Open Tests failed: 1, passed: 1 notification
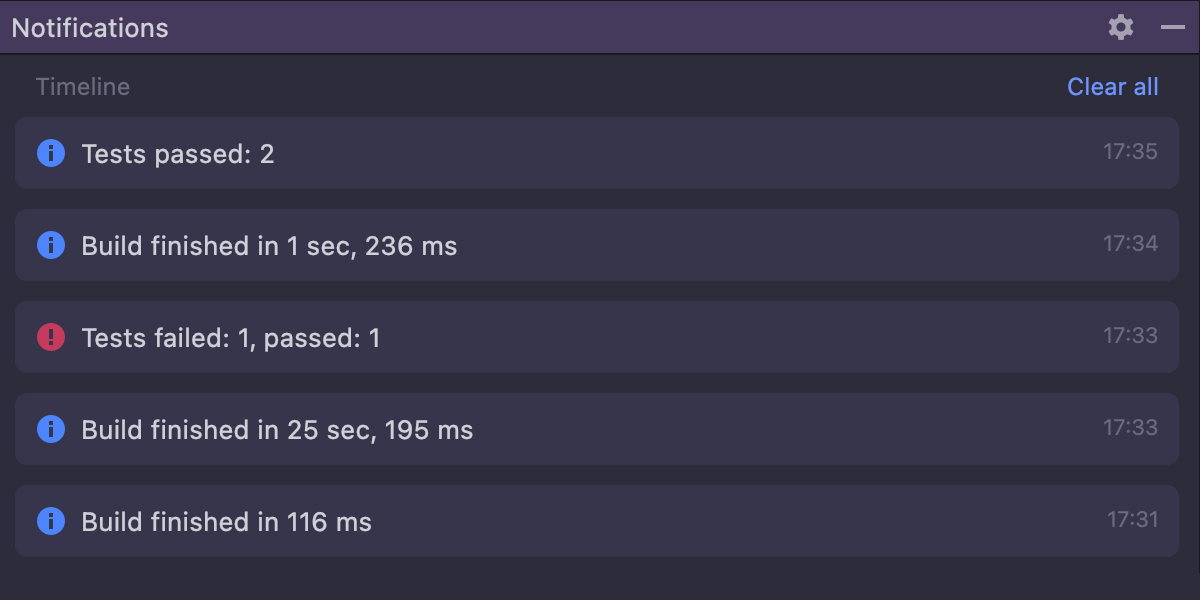 (x=231, y=338)
